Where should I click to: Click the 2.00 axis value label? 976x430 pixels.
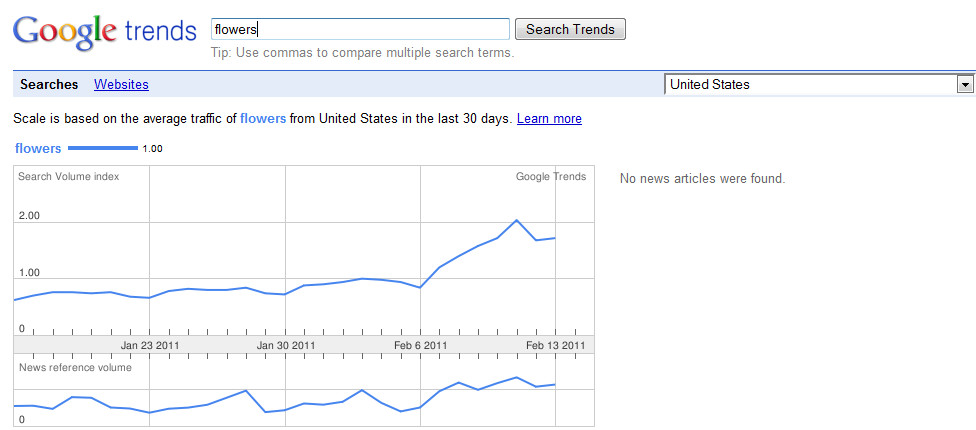pos(29,216)
